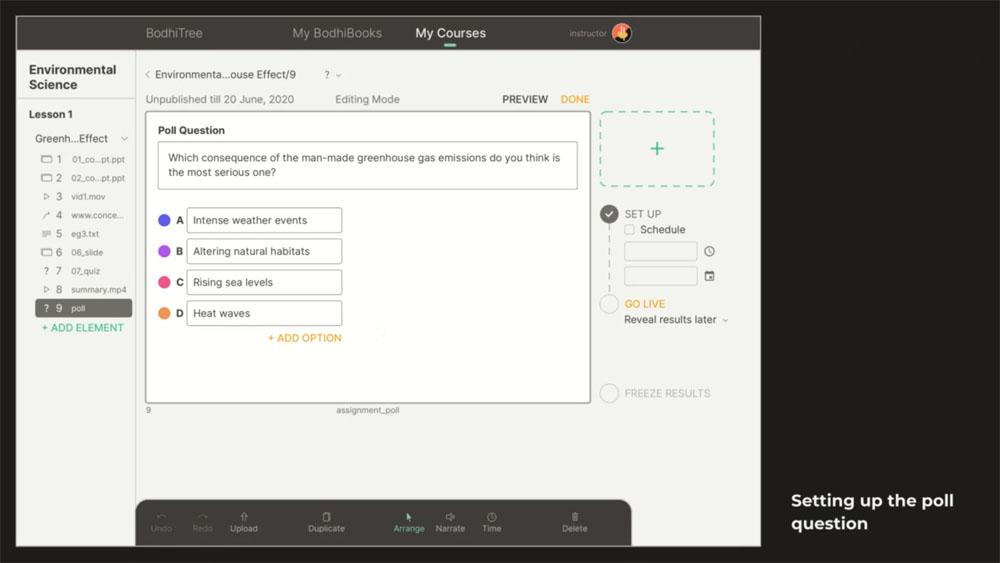Open the schedule calendar date picker icon

click(x=709, y=276)
